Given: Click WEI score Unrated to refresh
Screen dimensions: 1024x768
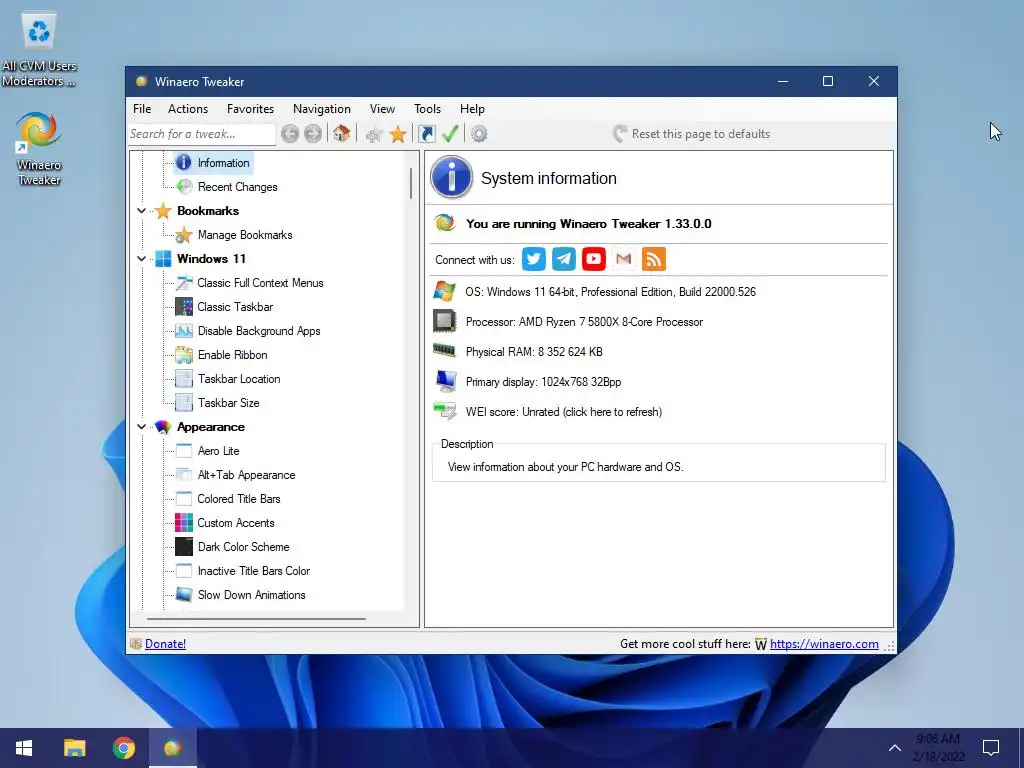Looking at the screenshot, I should coord(564,412).
